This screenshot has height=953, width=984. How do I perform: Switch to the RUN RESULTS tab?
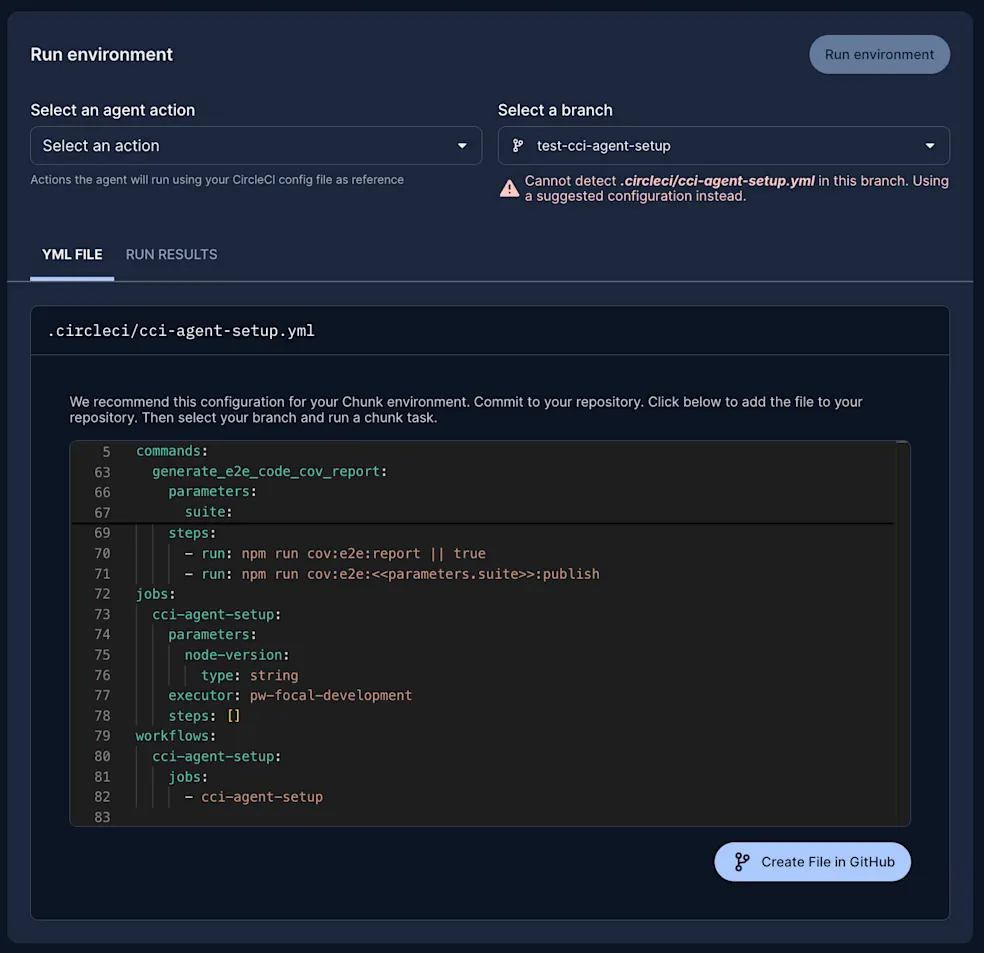click(x=171, y=254)
